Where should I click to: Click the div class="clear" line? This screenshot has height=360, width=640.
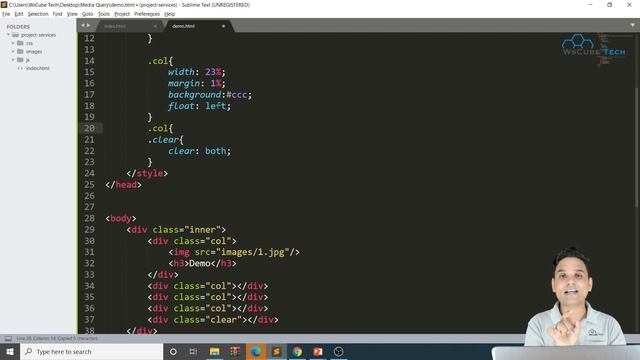tap(213, 320)
